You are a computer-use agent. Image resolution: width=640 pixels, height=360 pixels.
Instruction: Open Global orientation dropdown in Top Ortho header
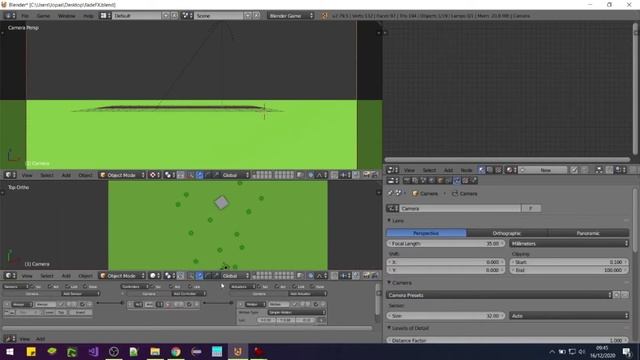(x=235, y=276)
